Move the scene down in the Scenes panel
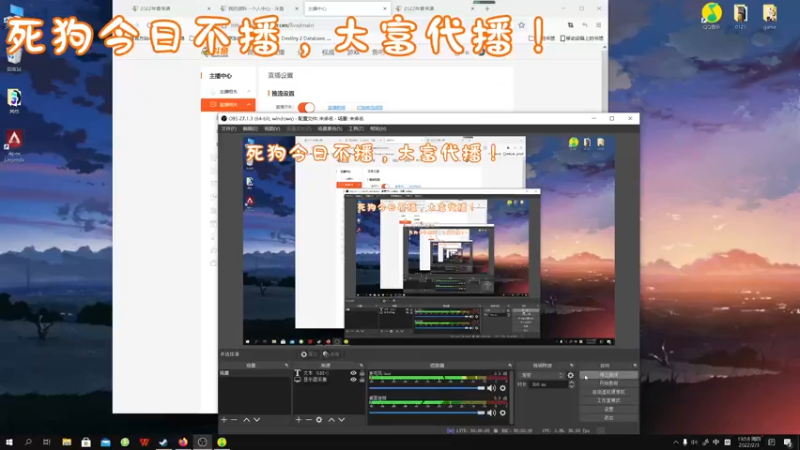 pos(257,419)
